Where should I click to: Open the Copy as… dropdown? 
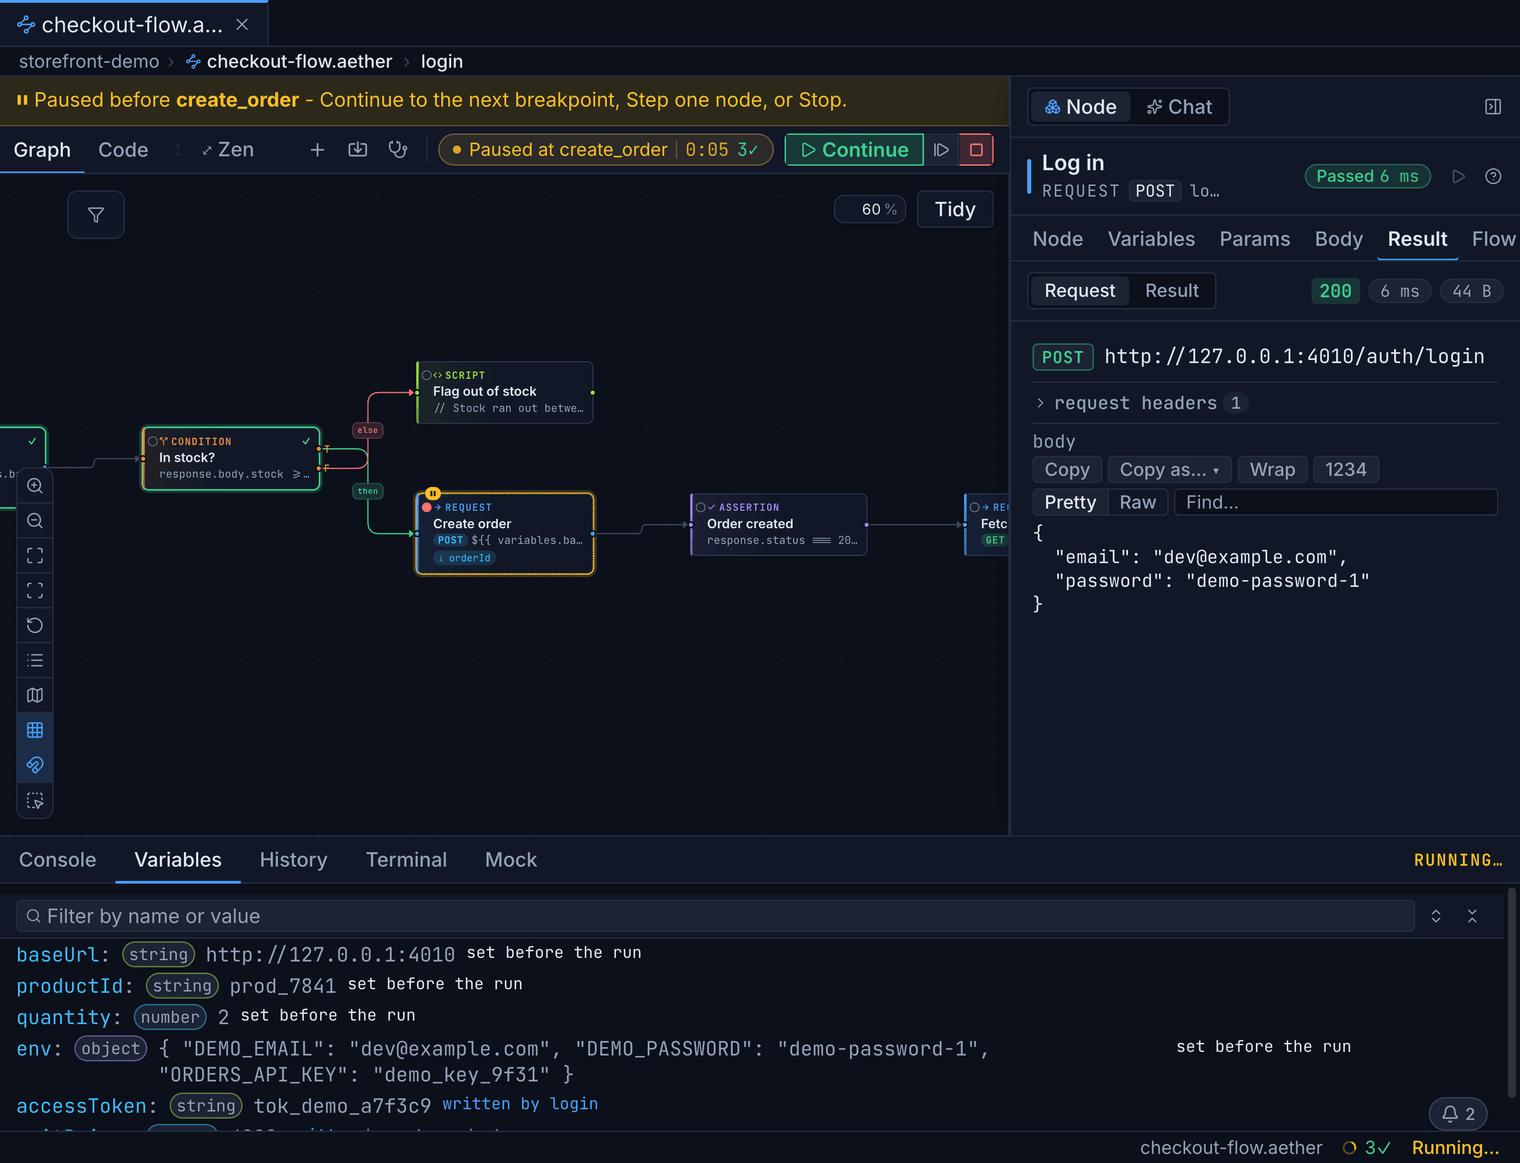click(x=1169, y=470)
